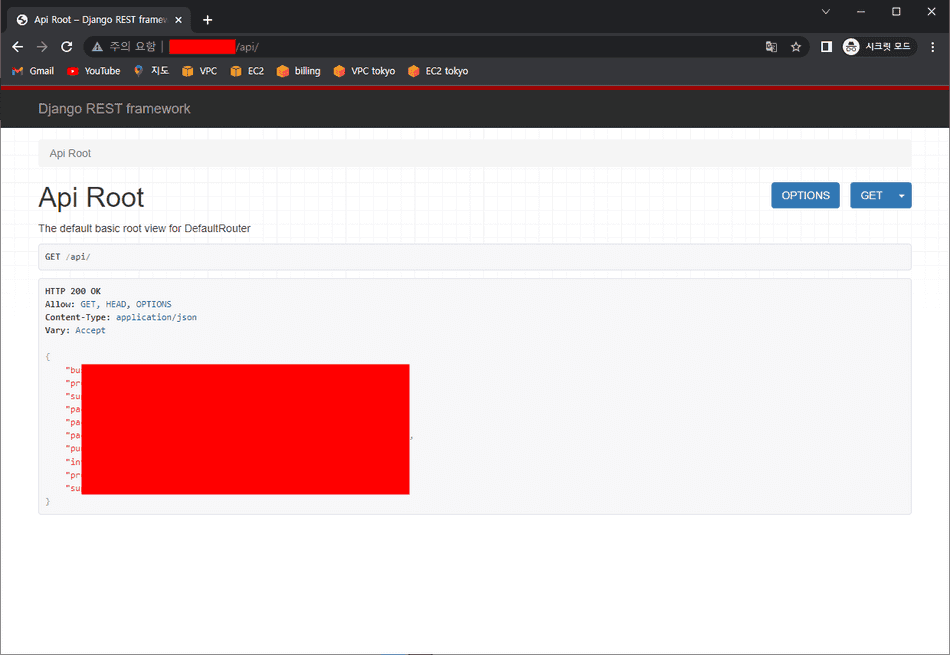Click the translate page icon
Screen dimensions: 950x655
coord(771,47)
